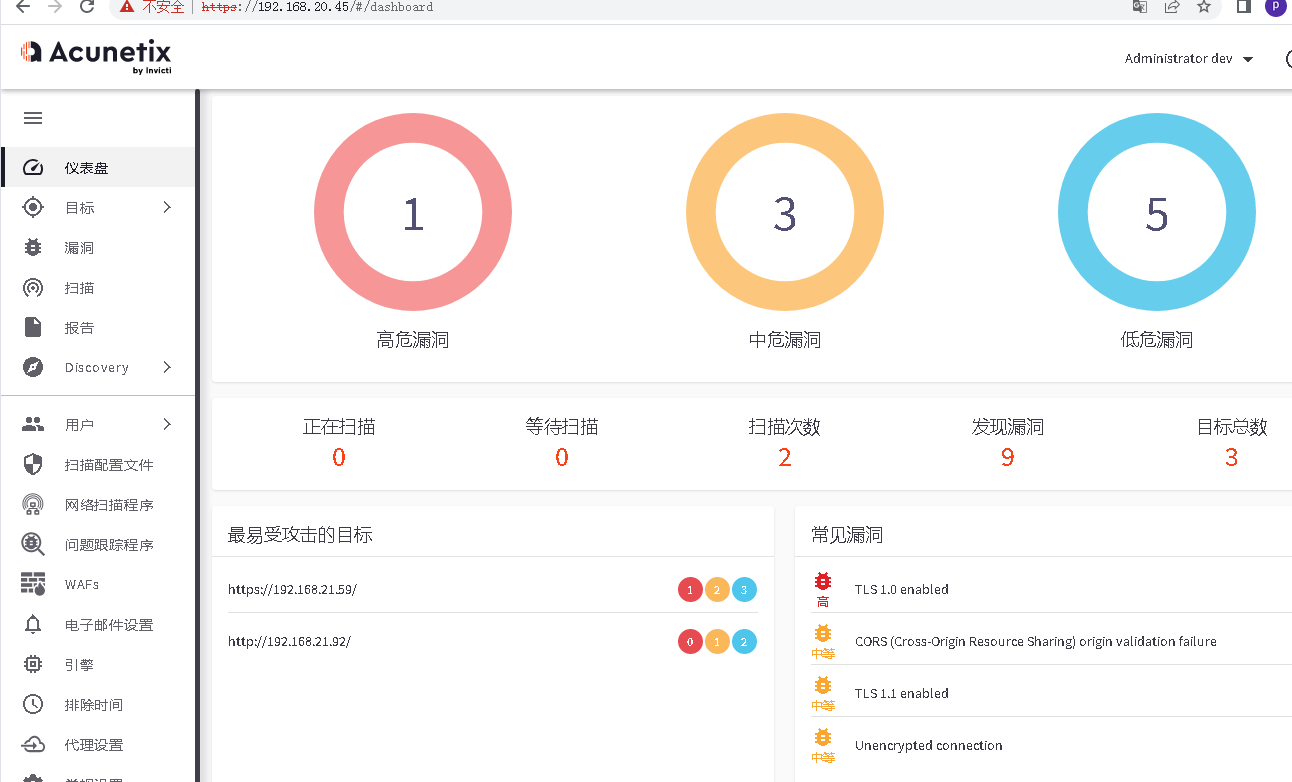Click the orange 中危漏洞 donut chart
This screenshot has height=782, width=1292.
tap(785, 212)
